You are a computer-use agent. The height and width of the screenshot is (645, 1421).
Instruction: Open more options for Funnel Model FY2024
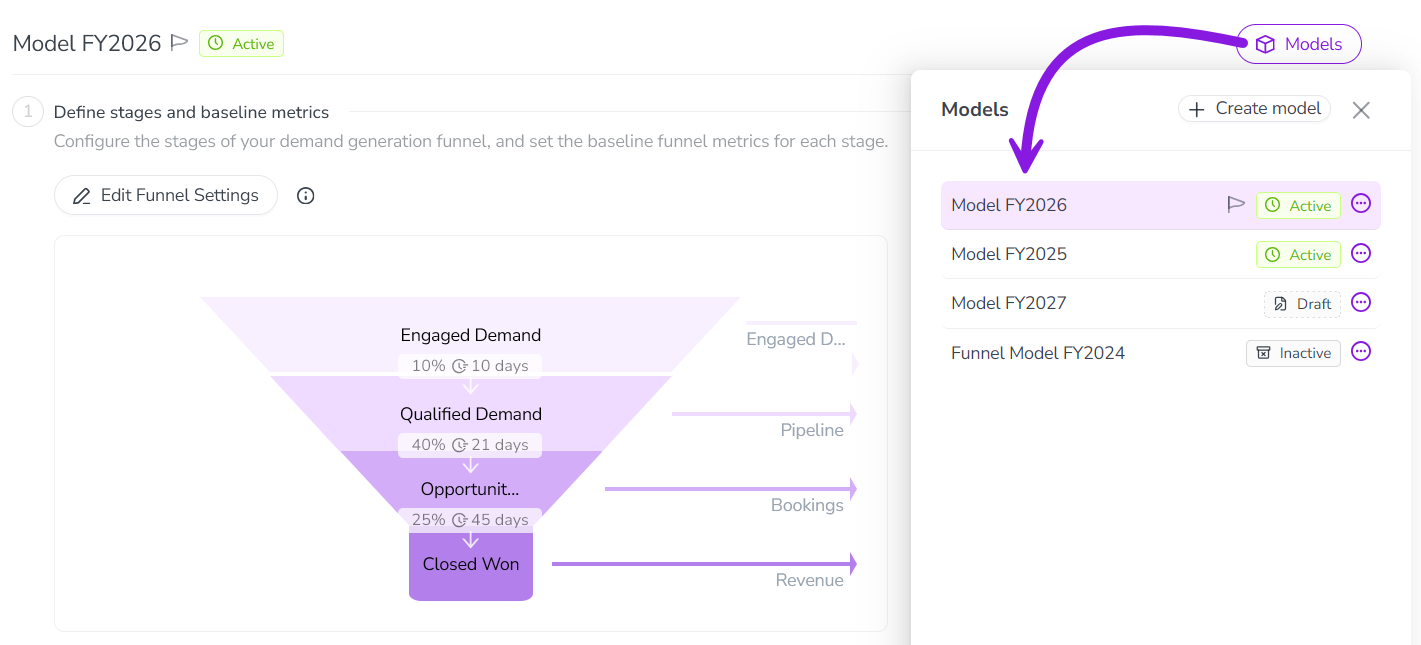point(1361,352)
